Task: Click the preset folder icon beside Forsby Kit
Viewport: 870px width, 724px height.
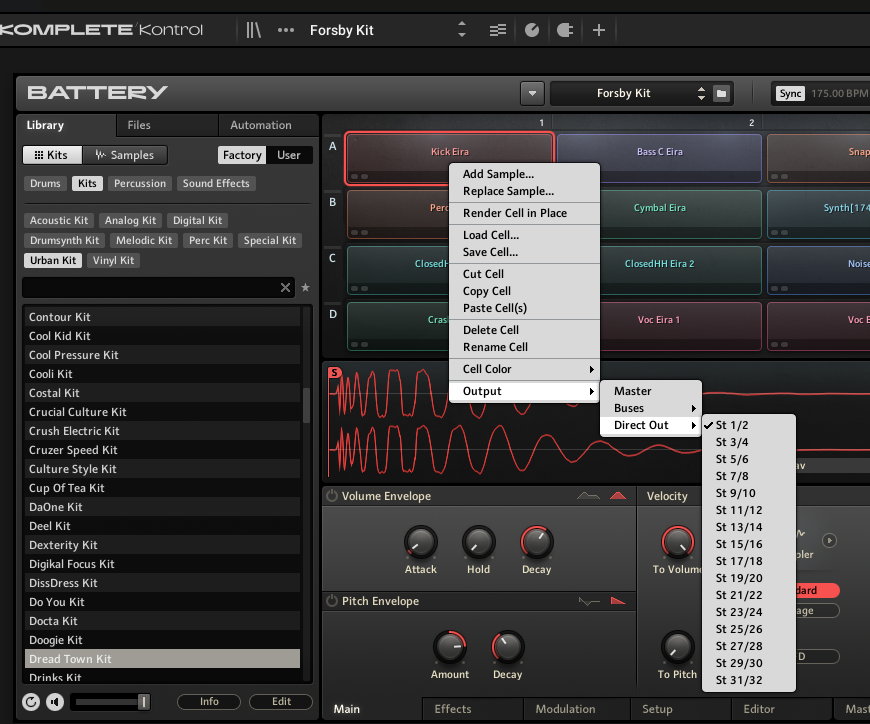Action: point(721,93)
